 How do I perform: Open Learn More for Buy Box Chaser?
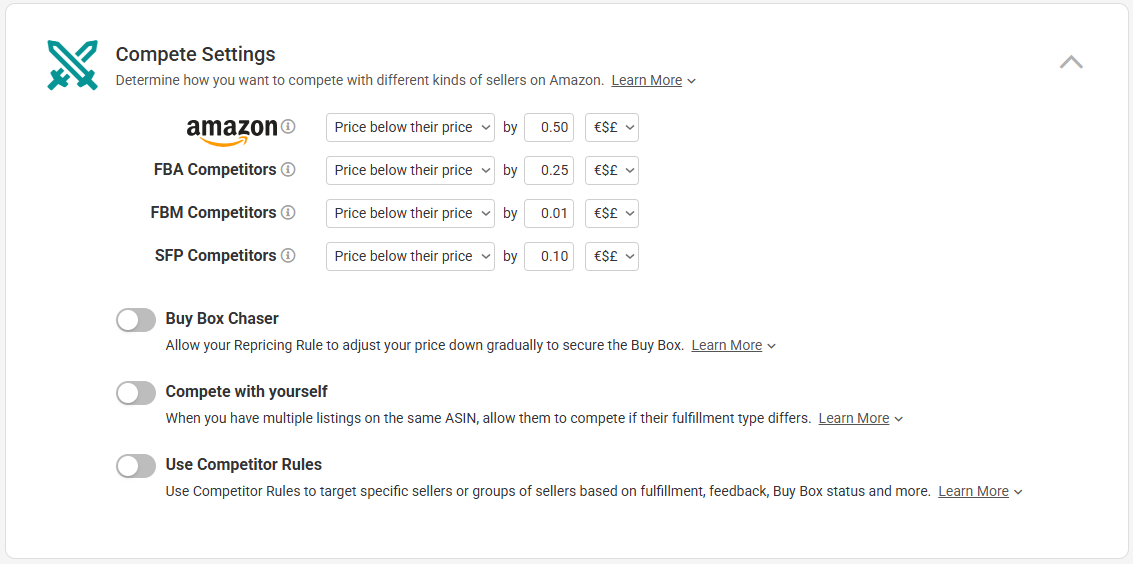tap(727, 345)
